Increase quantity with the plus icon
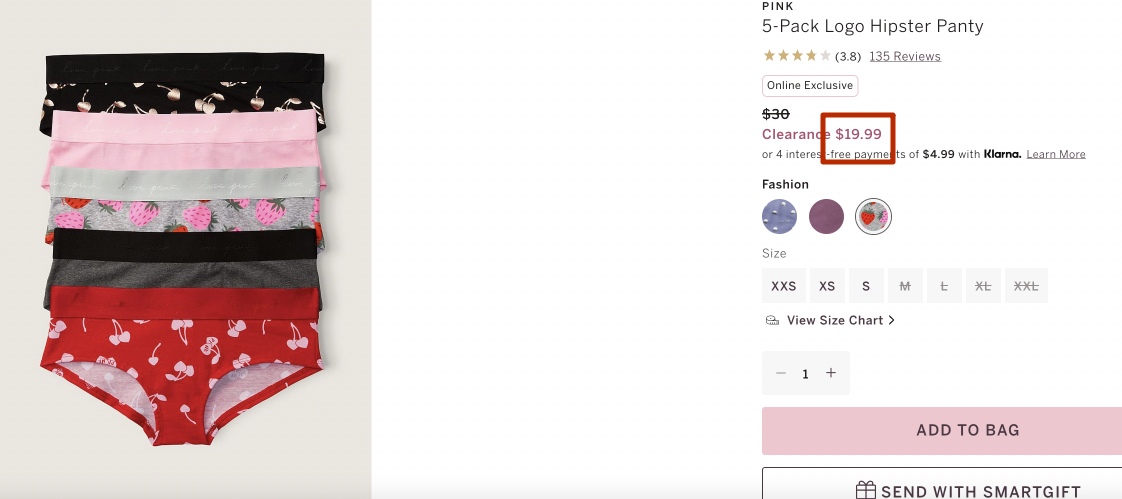Screen dimensions: 1122x499 click(x=831, y=373)
